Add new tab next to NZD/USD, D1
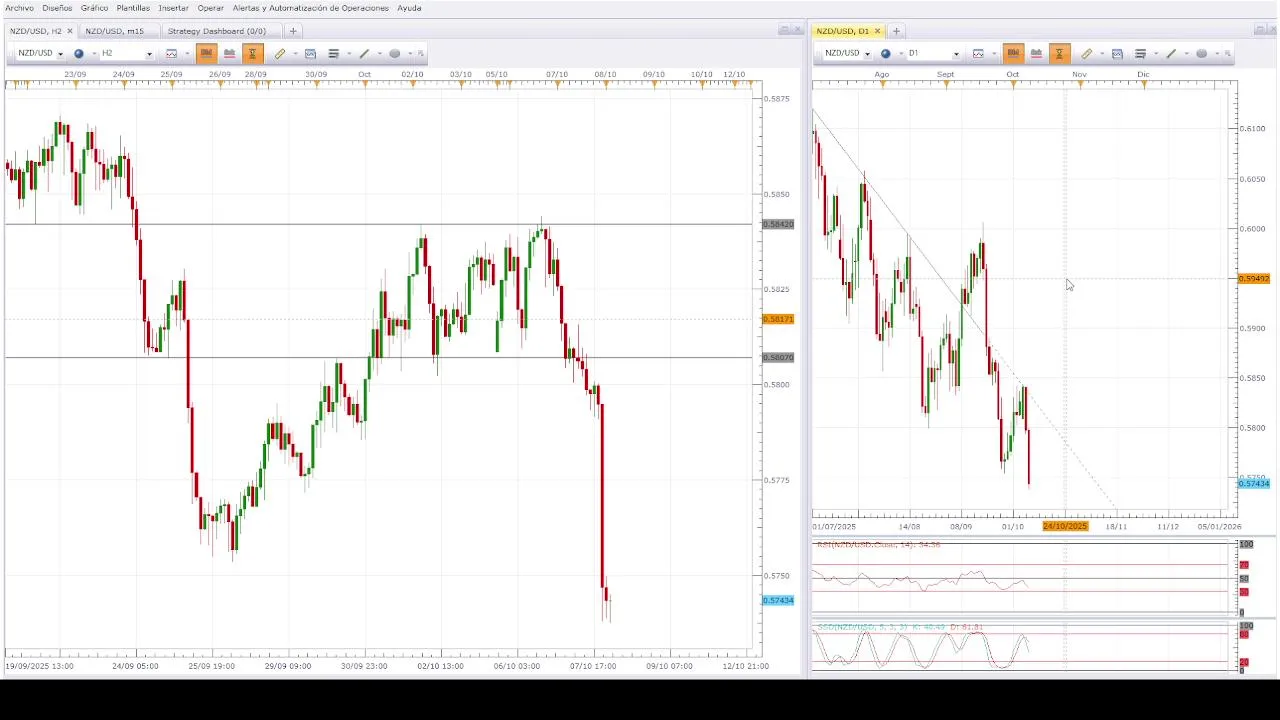Screen dimensions: 1280x720 click(896, 31)
